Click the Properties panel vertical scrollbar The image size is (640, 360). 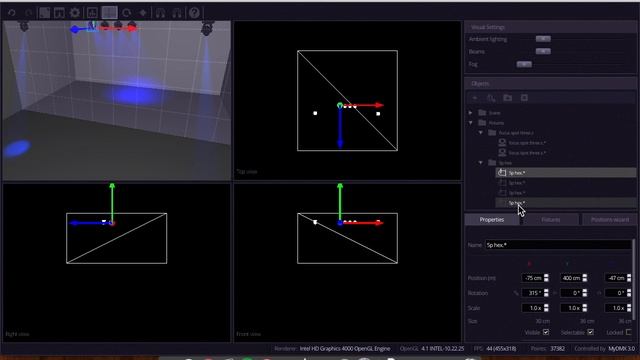pos(634,280)
